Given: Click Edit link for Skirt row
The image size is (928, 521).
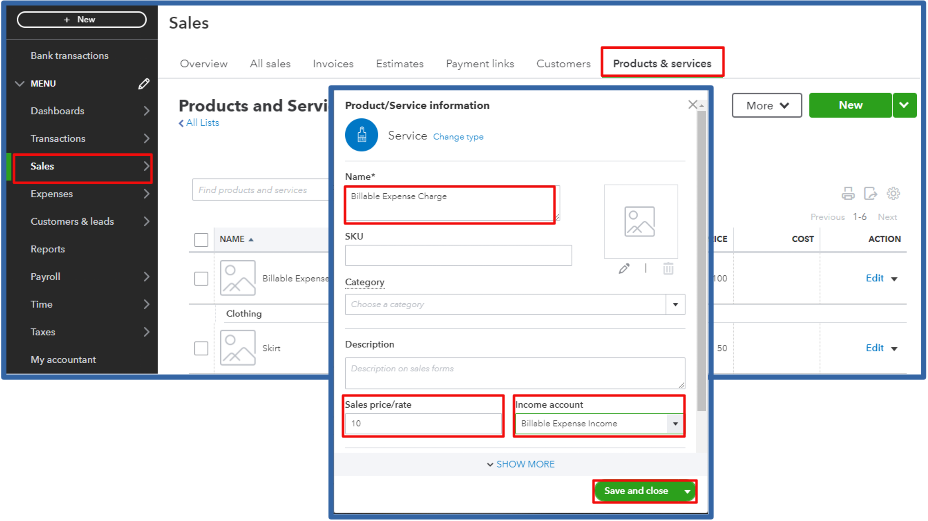Looking at the screenshot, I should click(x=875, y=348).
